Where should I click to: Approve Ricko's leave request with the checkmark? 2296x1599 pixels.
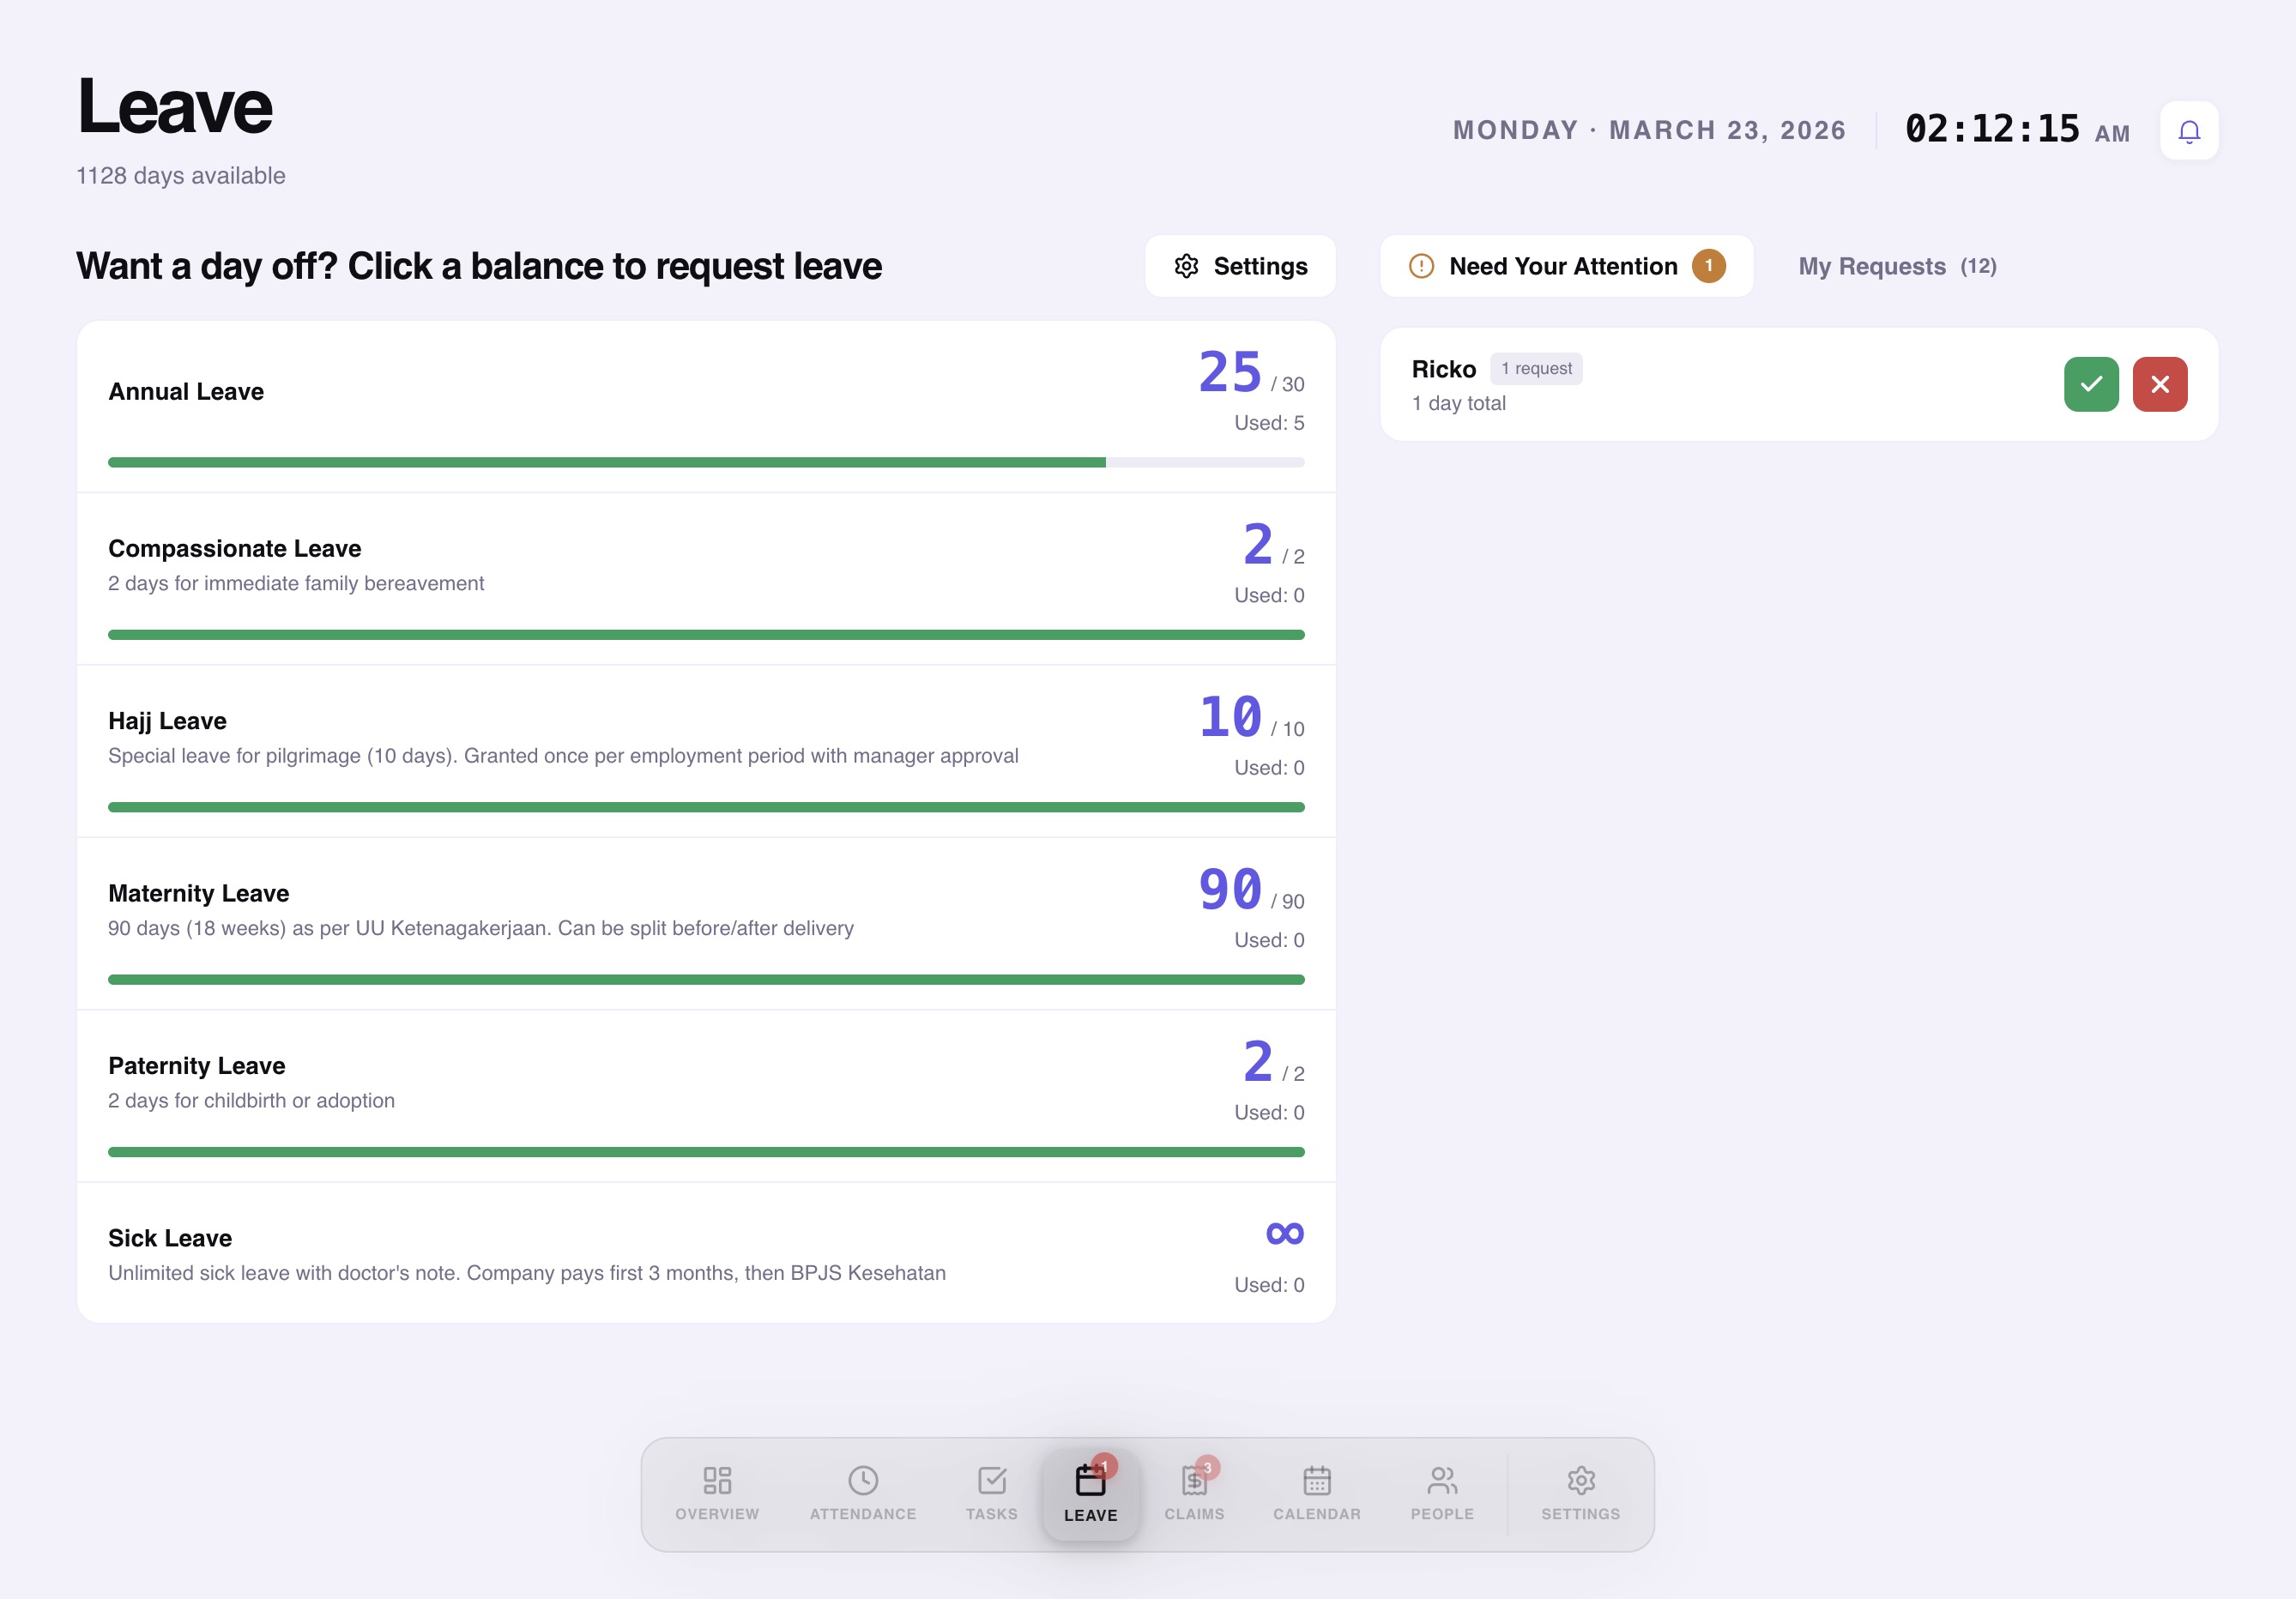pos(2091,383)
